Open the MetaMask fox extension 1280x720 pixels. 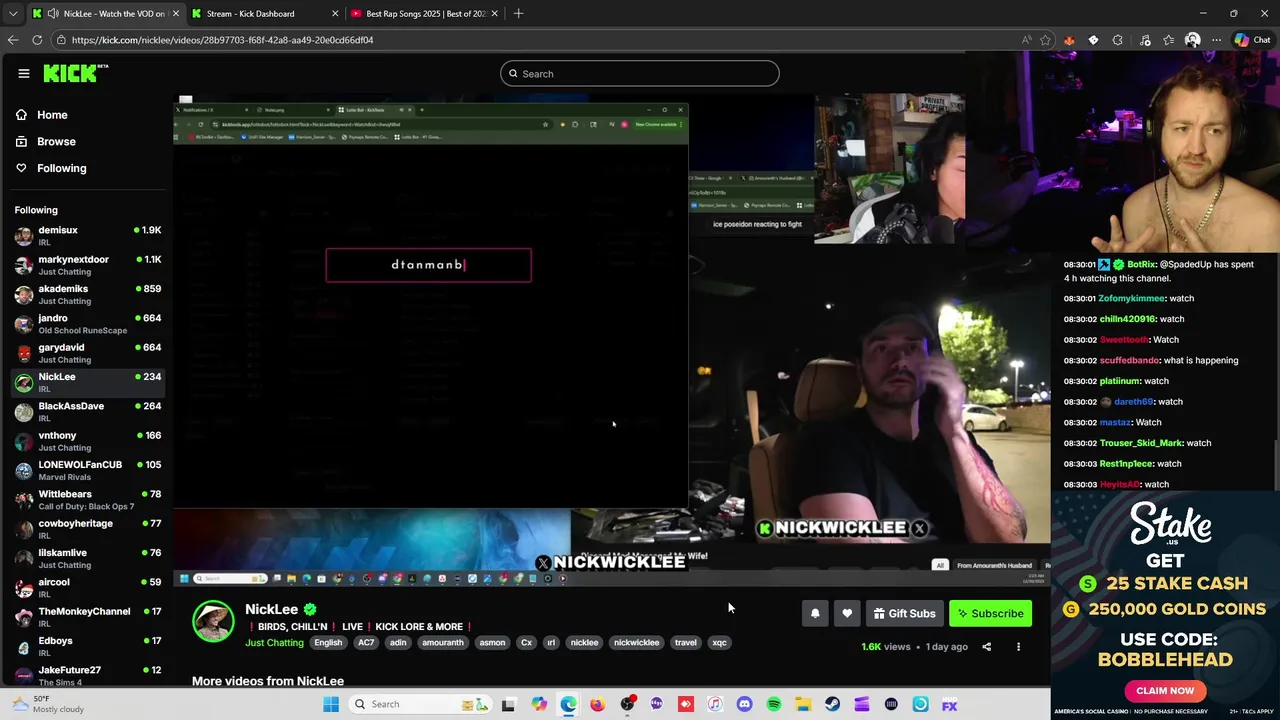[x=1069, y=40]
